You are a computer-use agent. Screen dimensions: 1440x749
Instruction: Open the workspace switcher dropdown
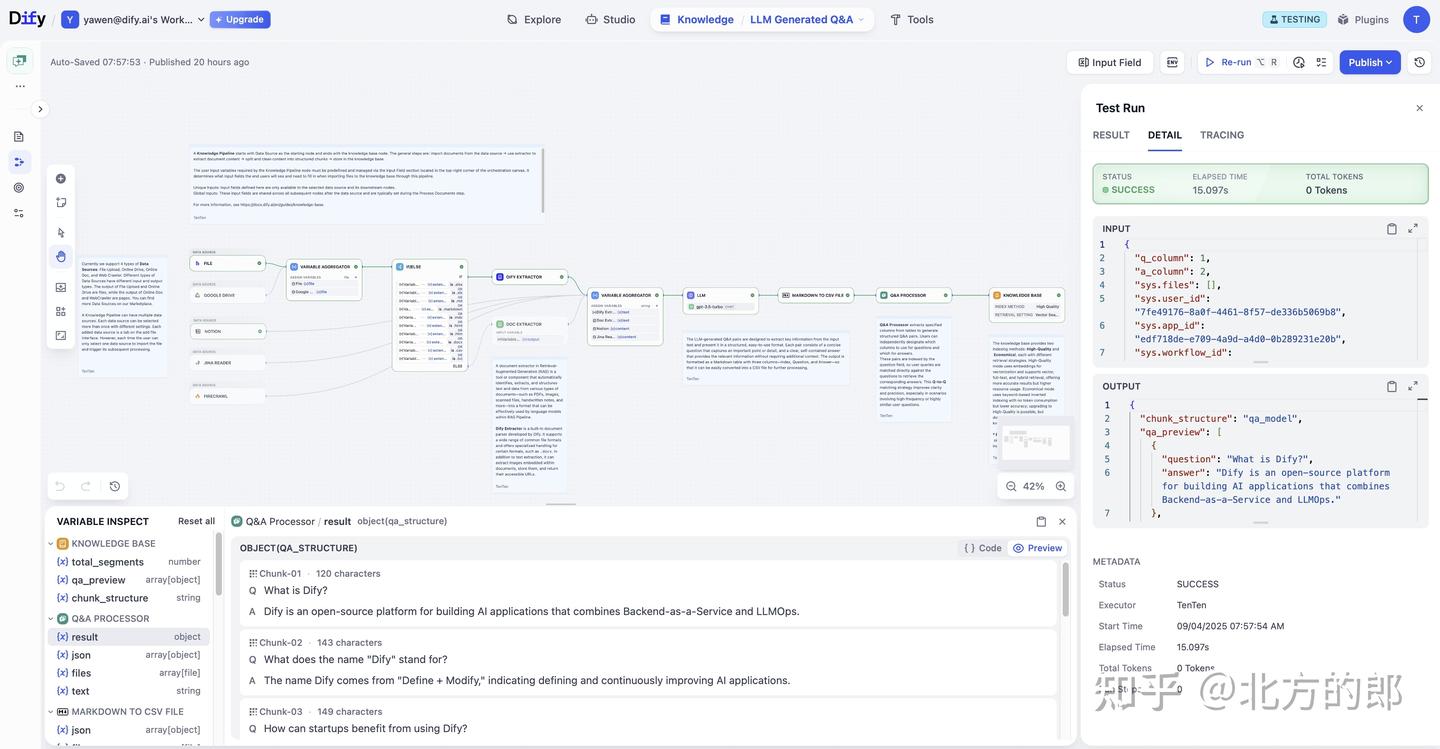[133, 19]
